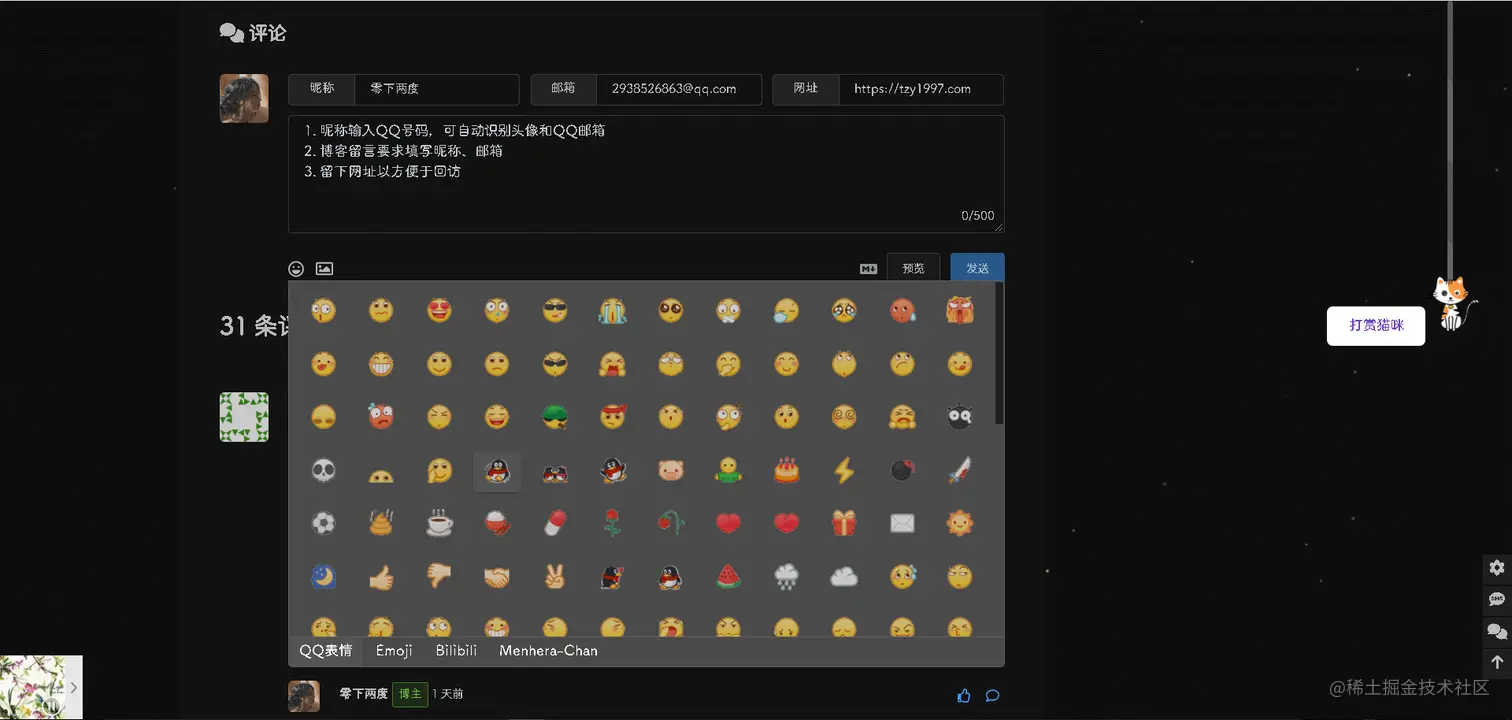Jump to comments via sidebar chat icon
The width and height of the screenshot is (1512, 720).
(x=1497, y=631)
